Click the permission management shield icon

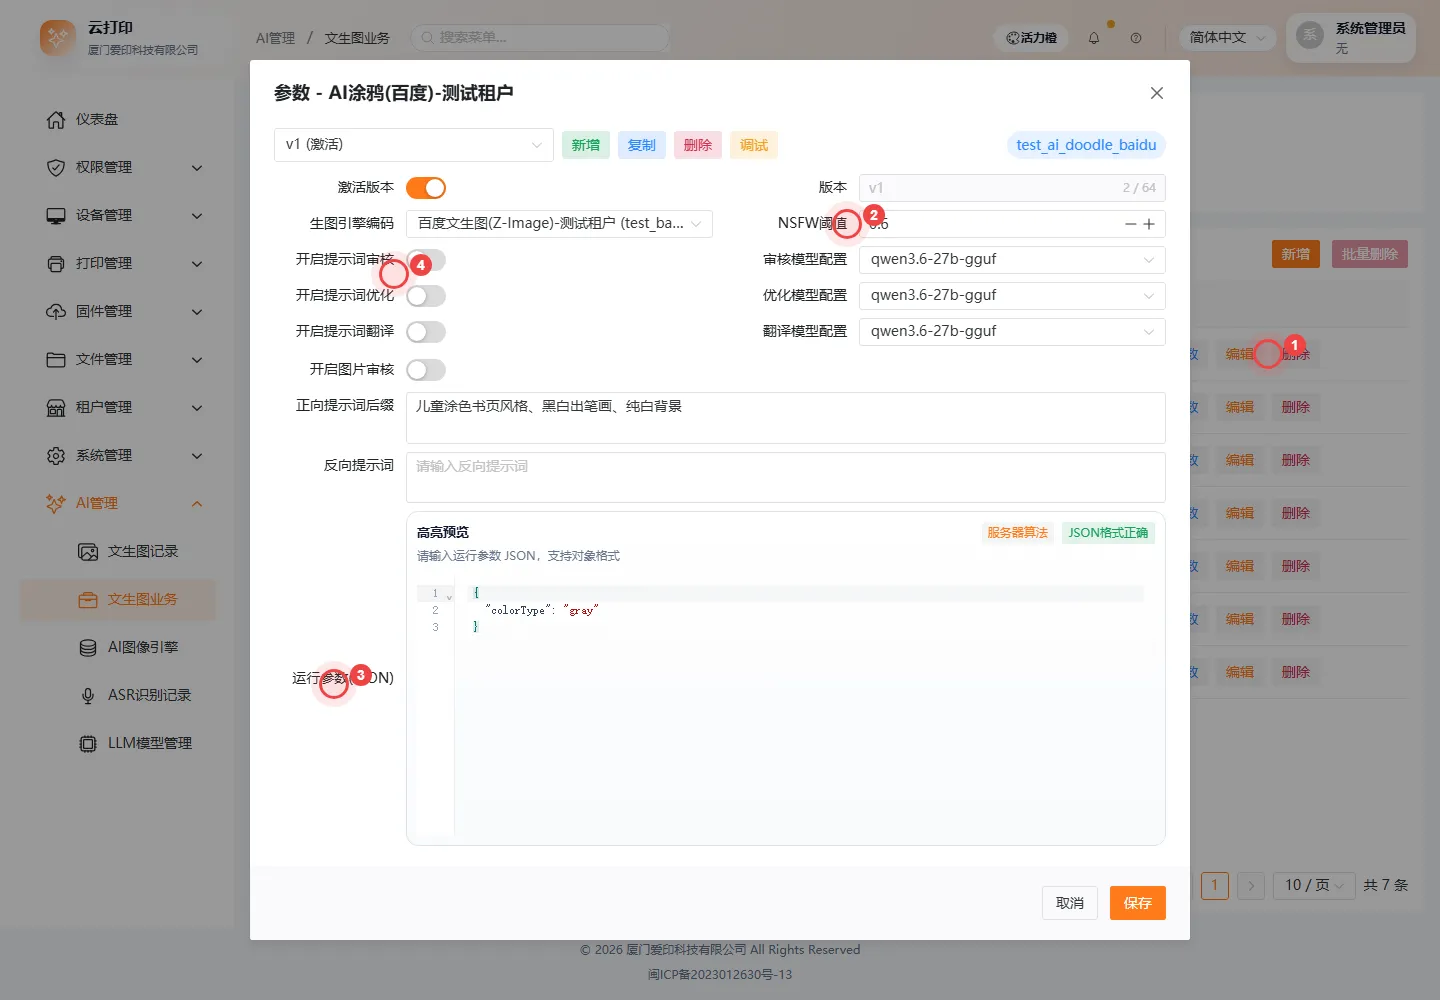tap(56, 167)
